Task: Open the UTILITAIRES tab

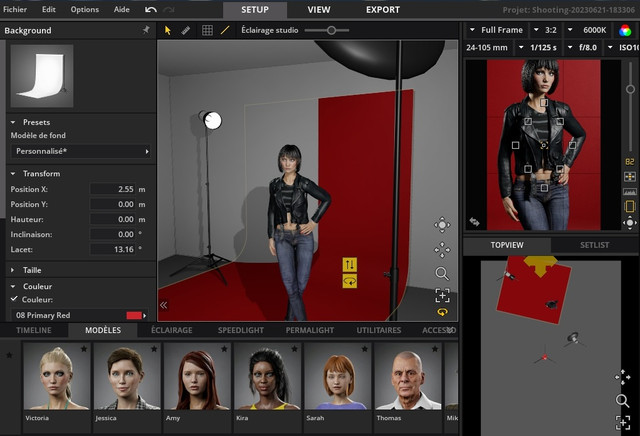Action: 378,330
